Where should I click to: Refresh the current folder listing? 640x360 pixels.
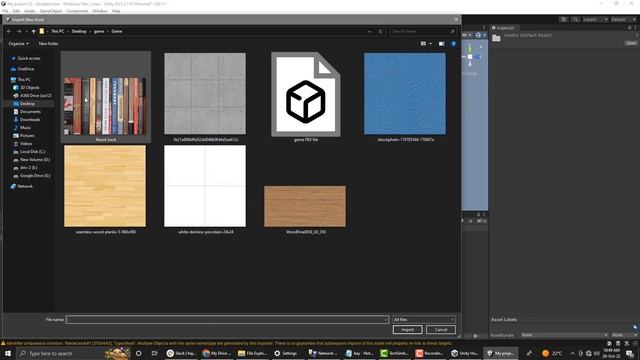pos(380,31)
